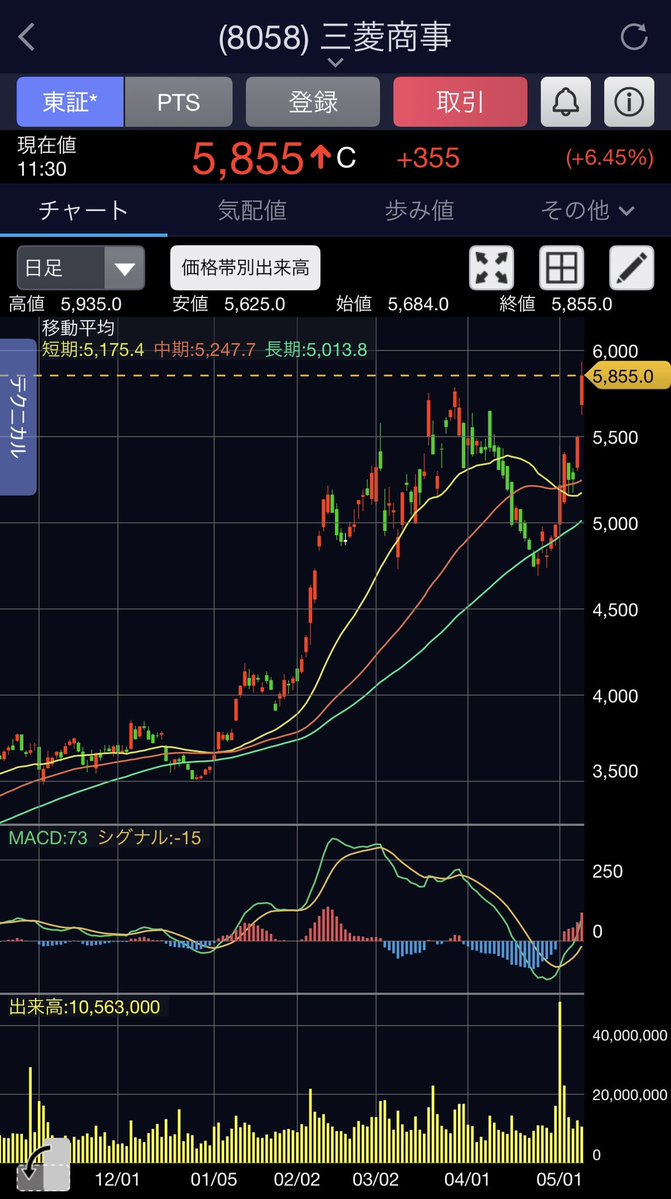Tap シグナル:-15 label

coord(150,838)
